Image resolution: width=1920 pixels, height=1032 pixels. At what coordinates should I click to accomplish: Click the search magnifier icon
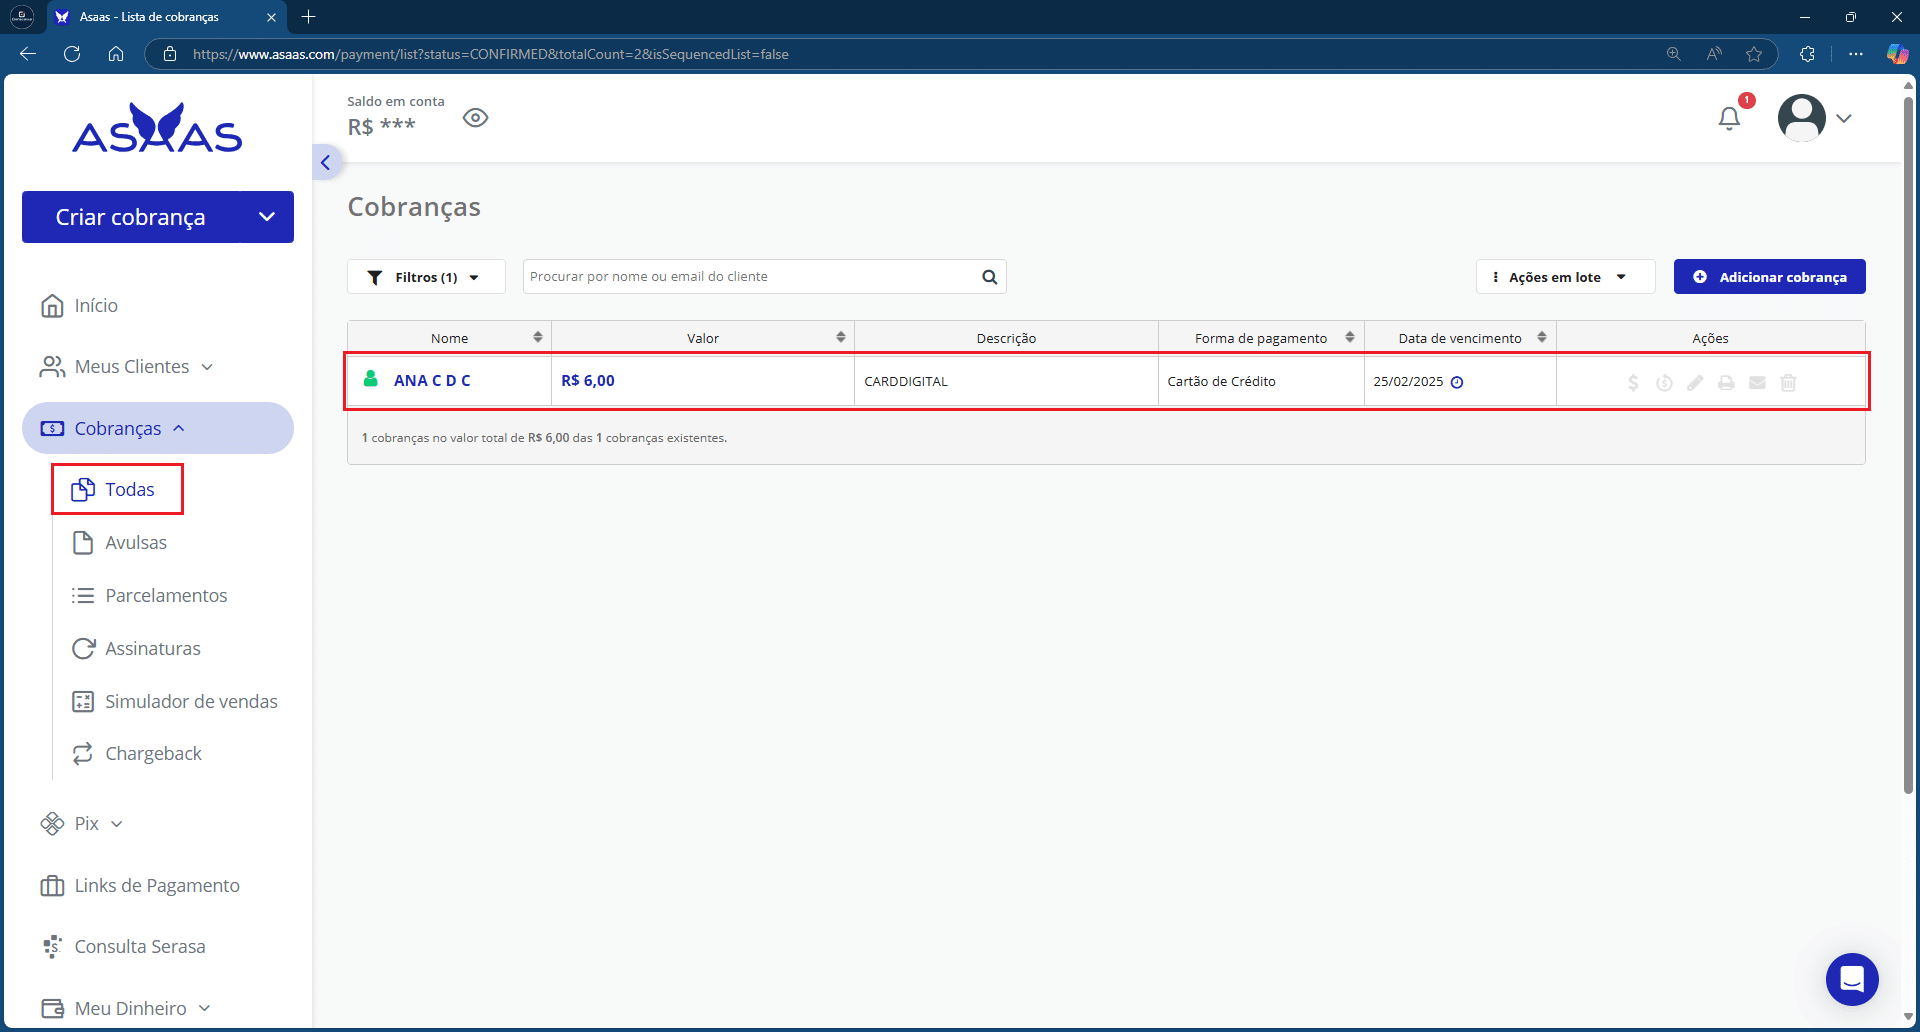tap(989, 277)
